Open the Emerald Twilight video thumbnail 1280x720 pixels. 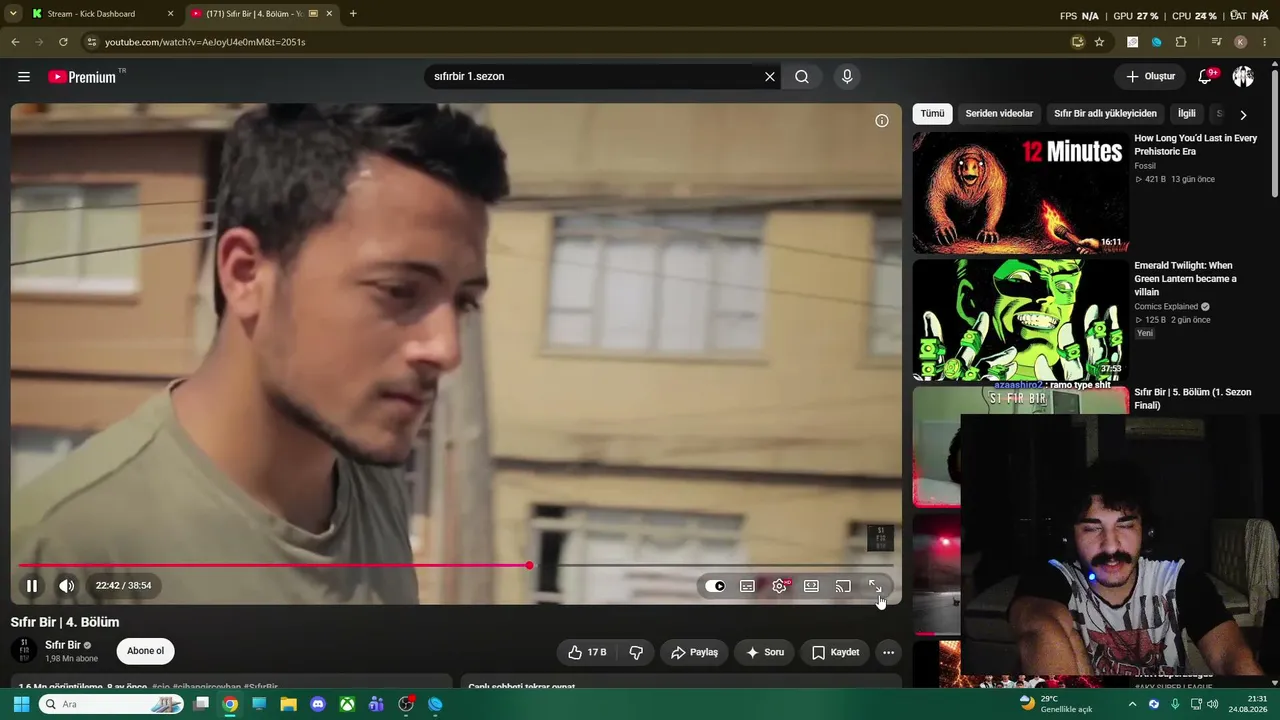[1020, 320]
